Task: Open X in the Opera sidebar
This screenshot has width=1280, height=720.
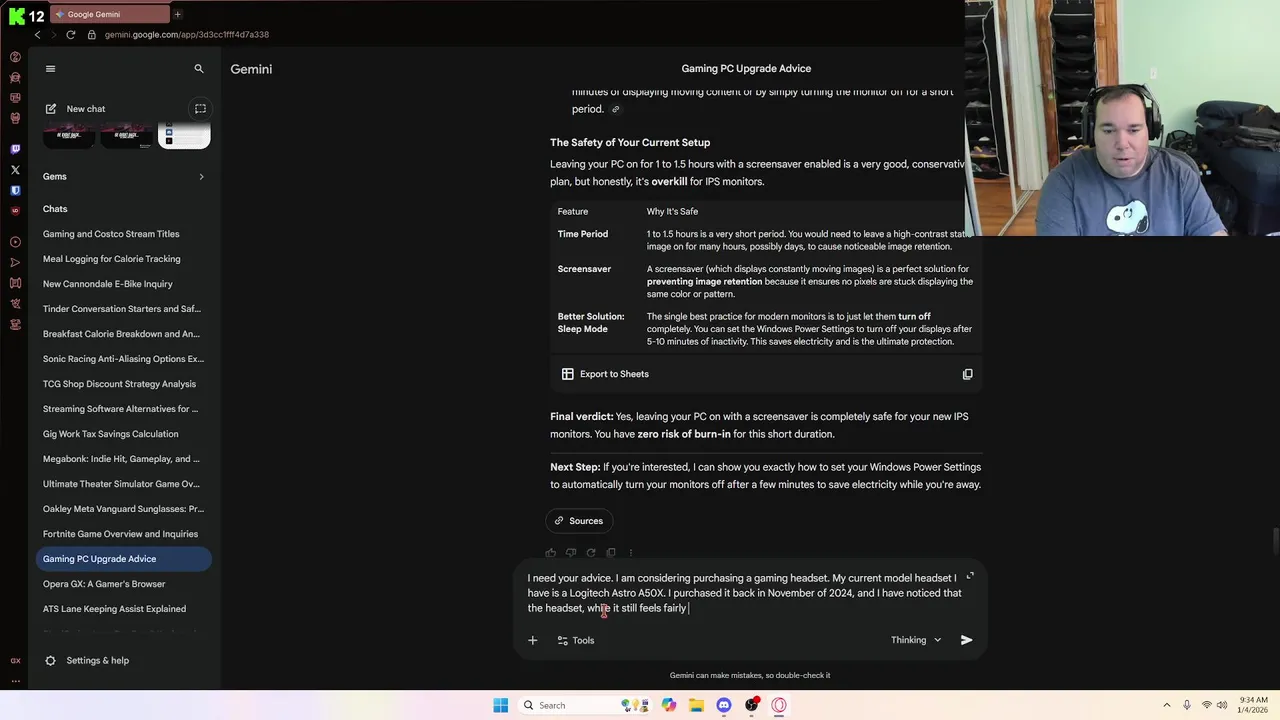Action: (15, 170)
